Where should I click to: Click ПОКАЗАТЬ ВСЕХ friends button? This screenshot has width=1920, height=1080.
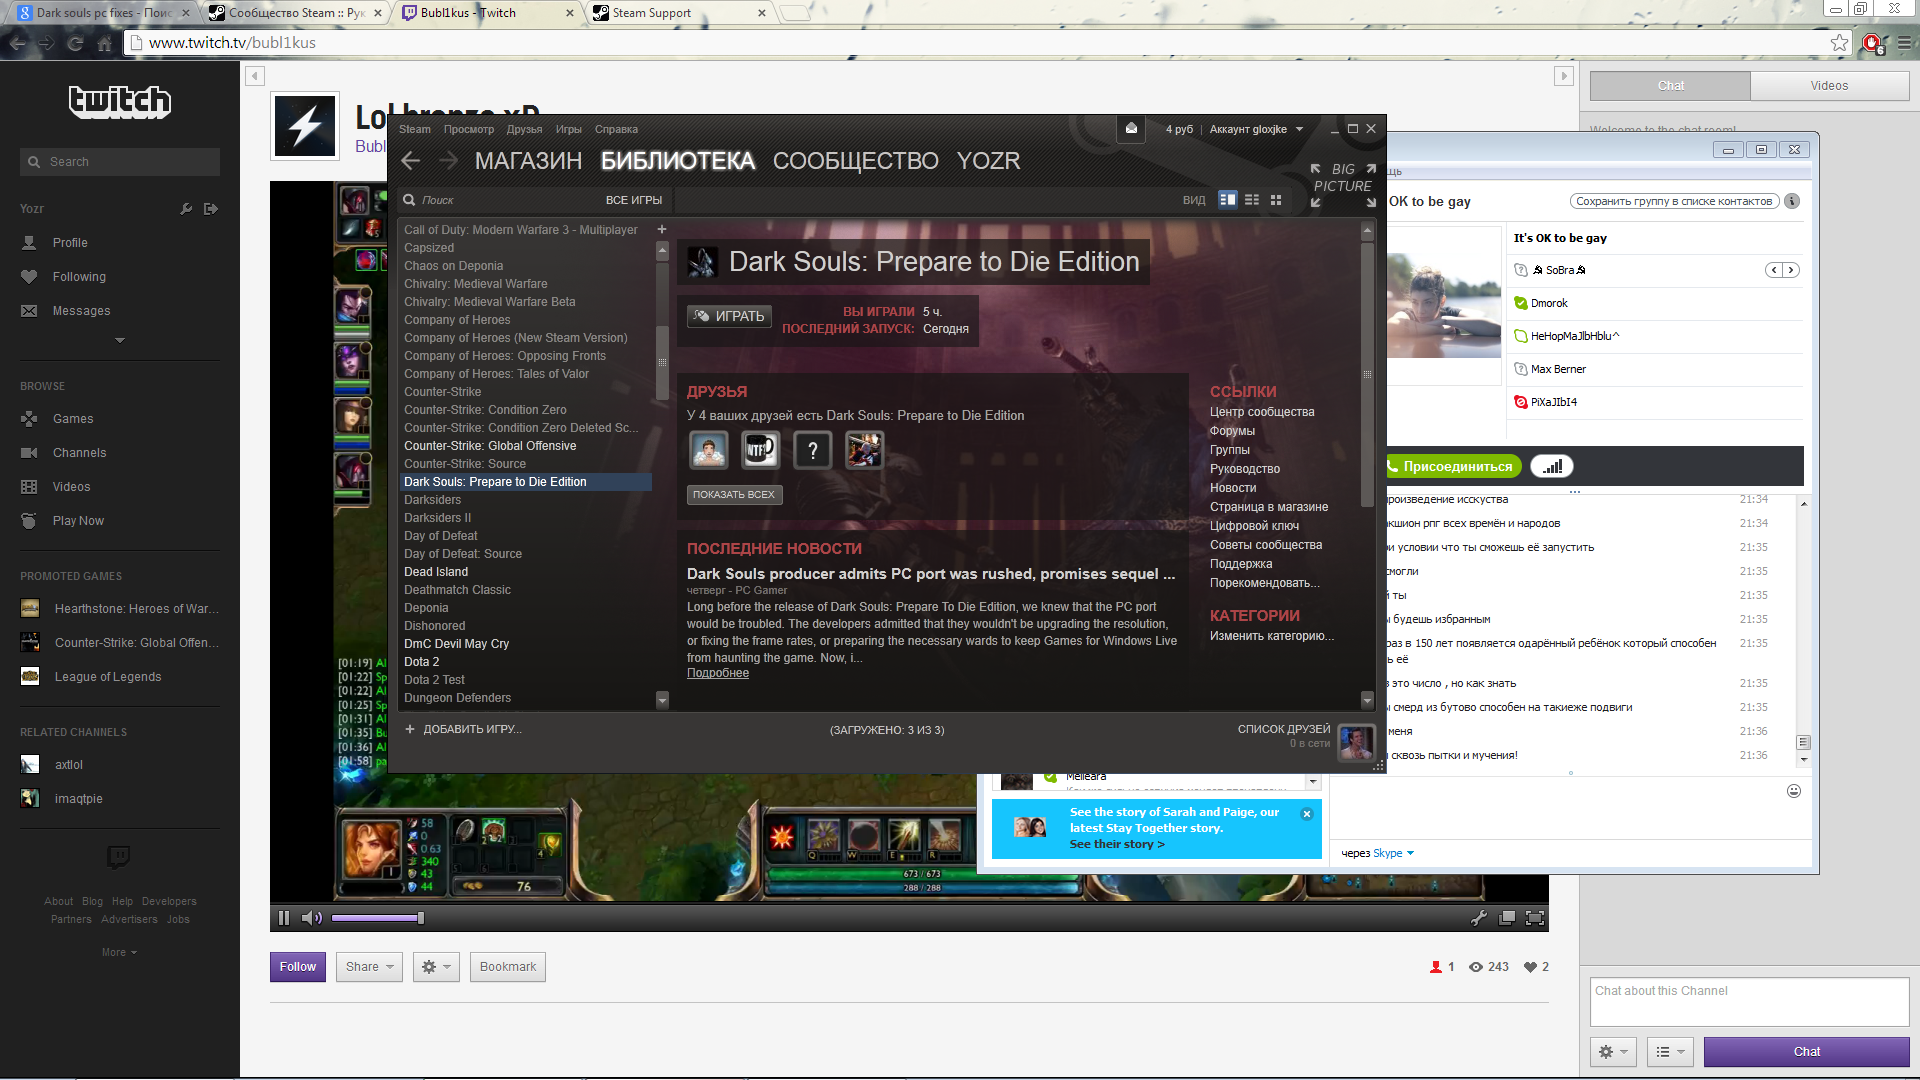[734, 495]
